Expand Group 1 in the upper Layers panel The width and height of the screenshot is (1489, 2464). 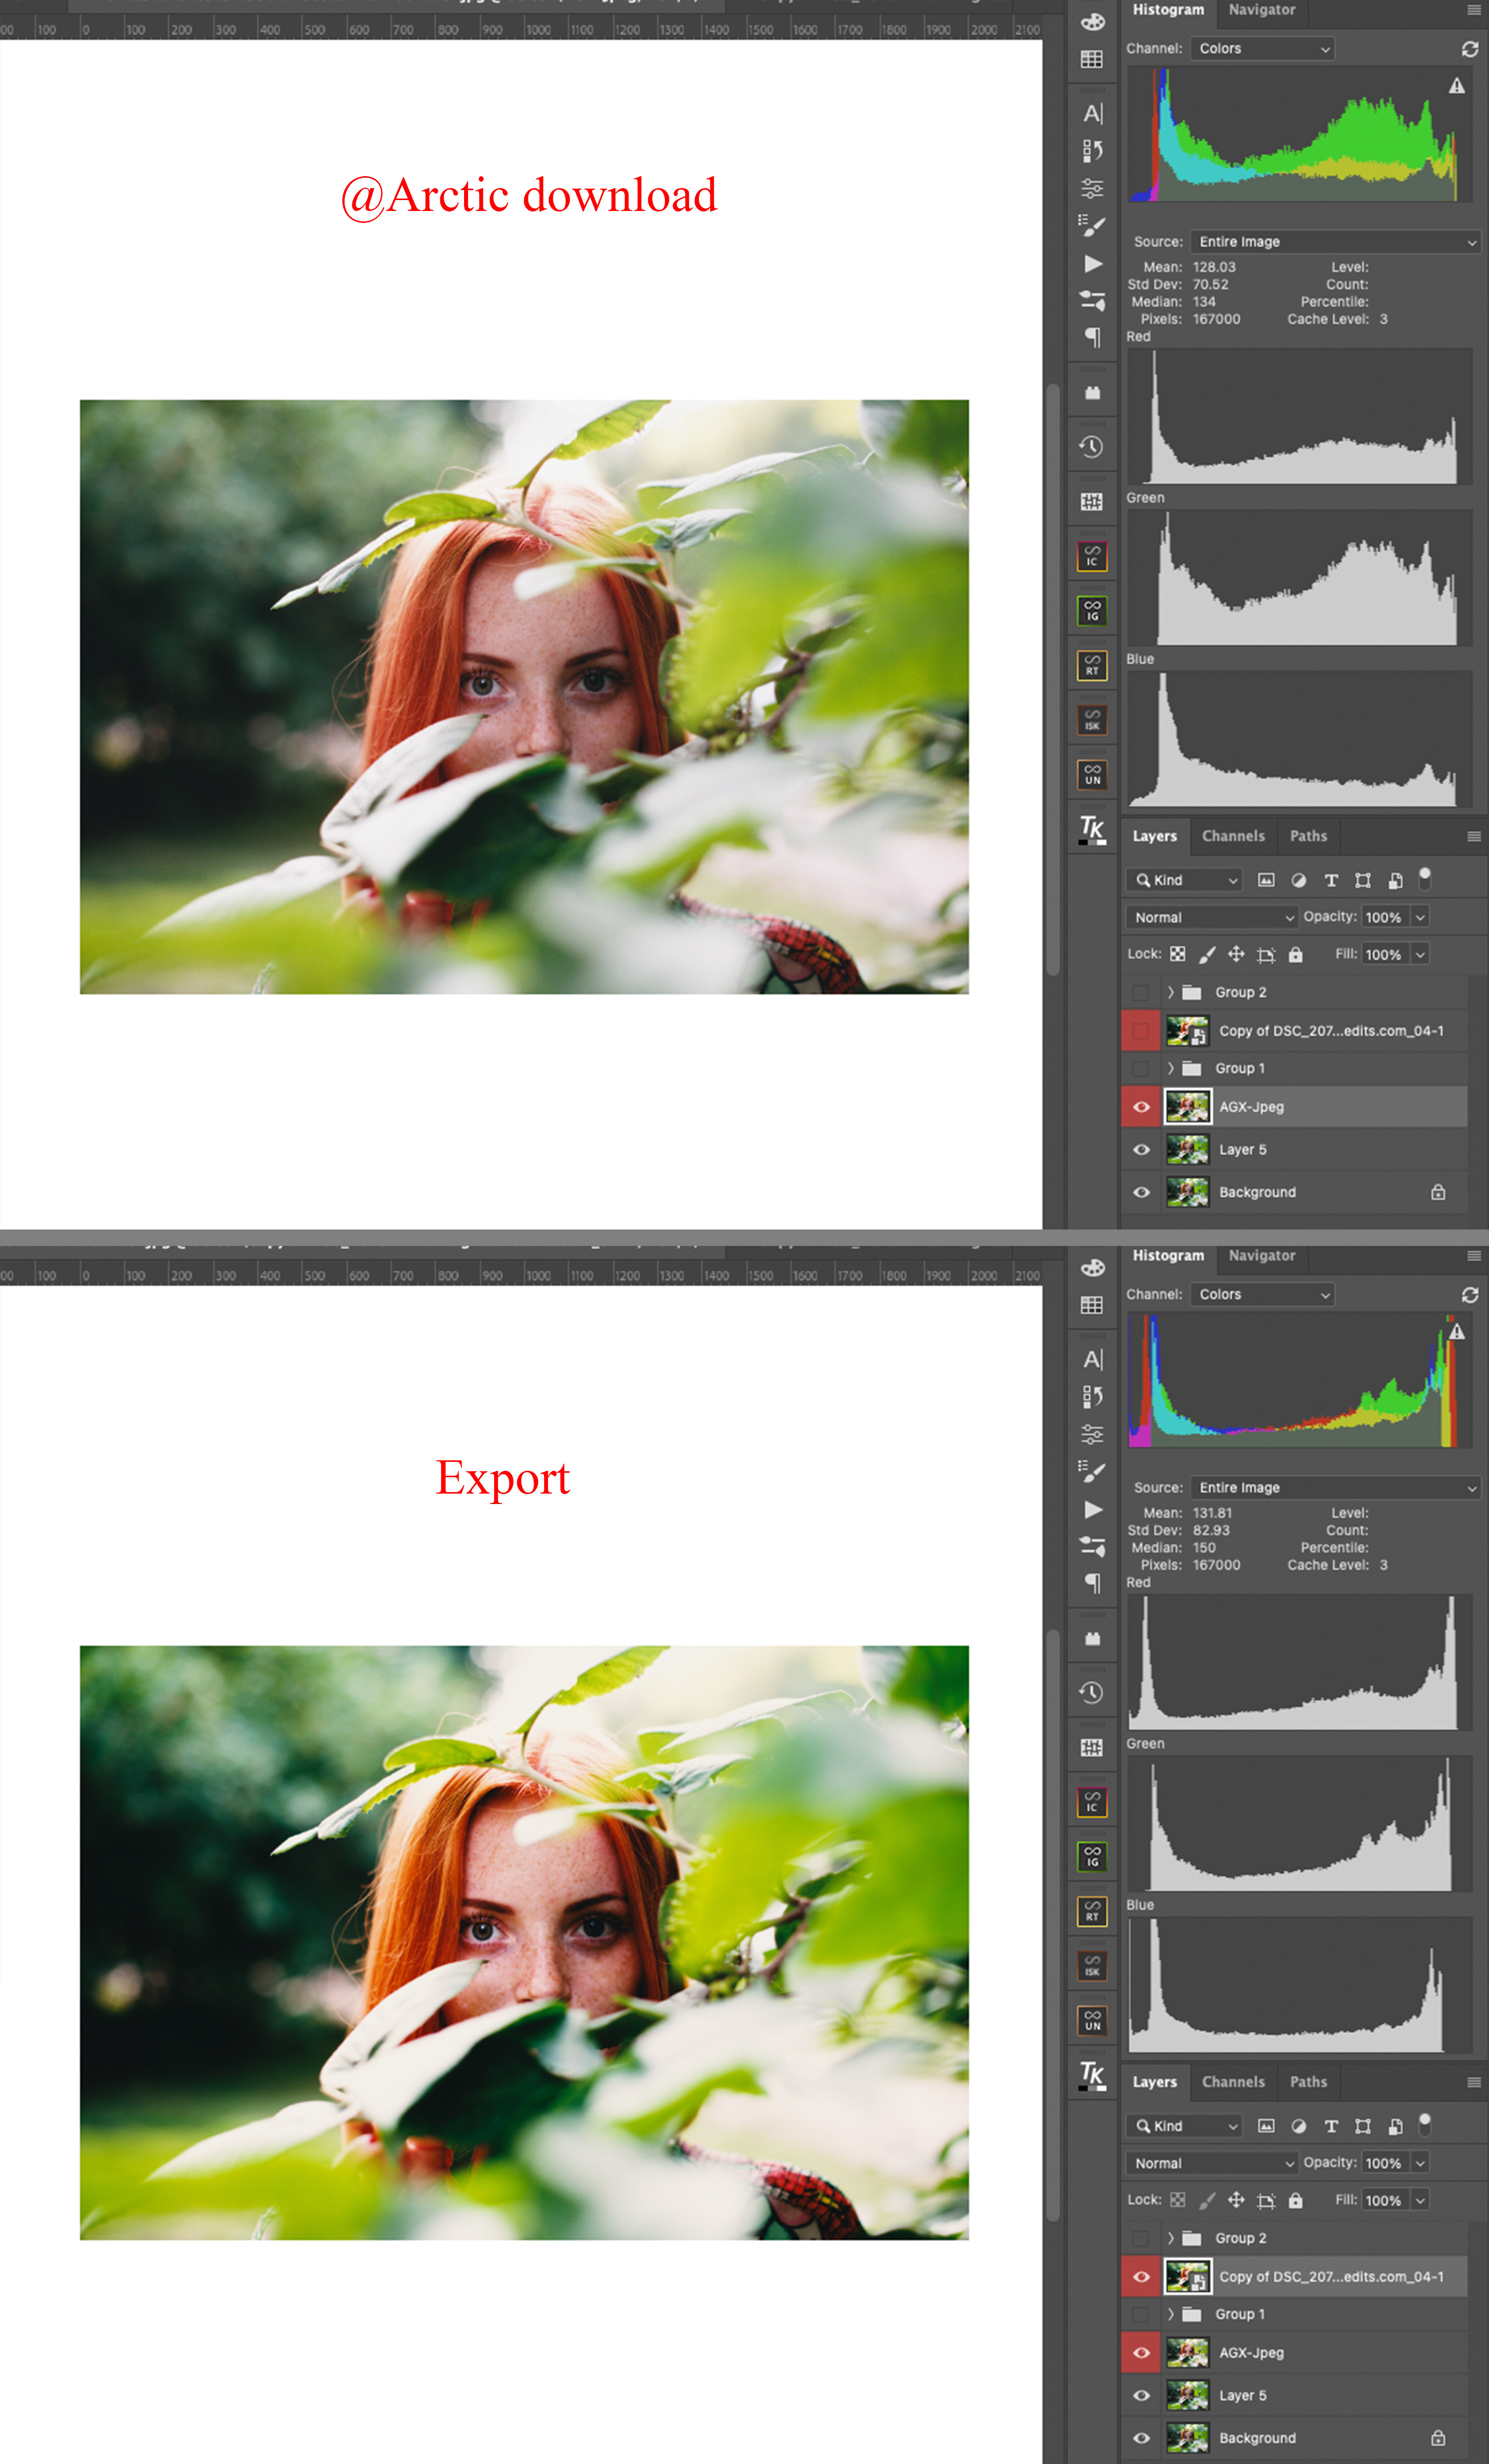tap(1170, 1068)
